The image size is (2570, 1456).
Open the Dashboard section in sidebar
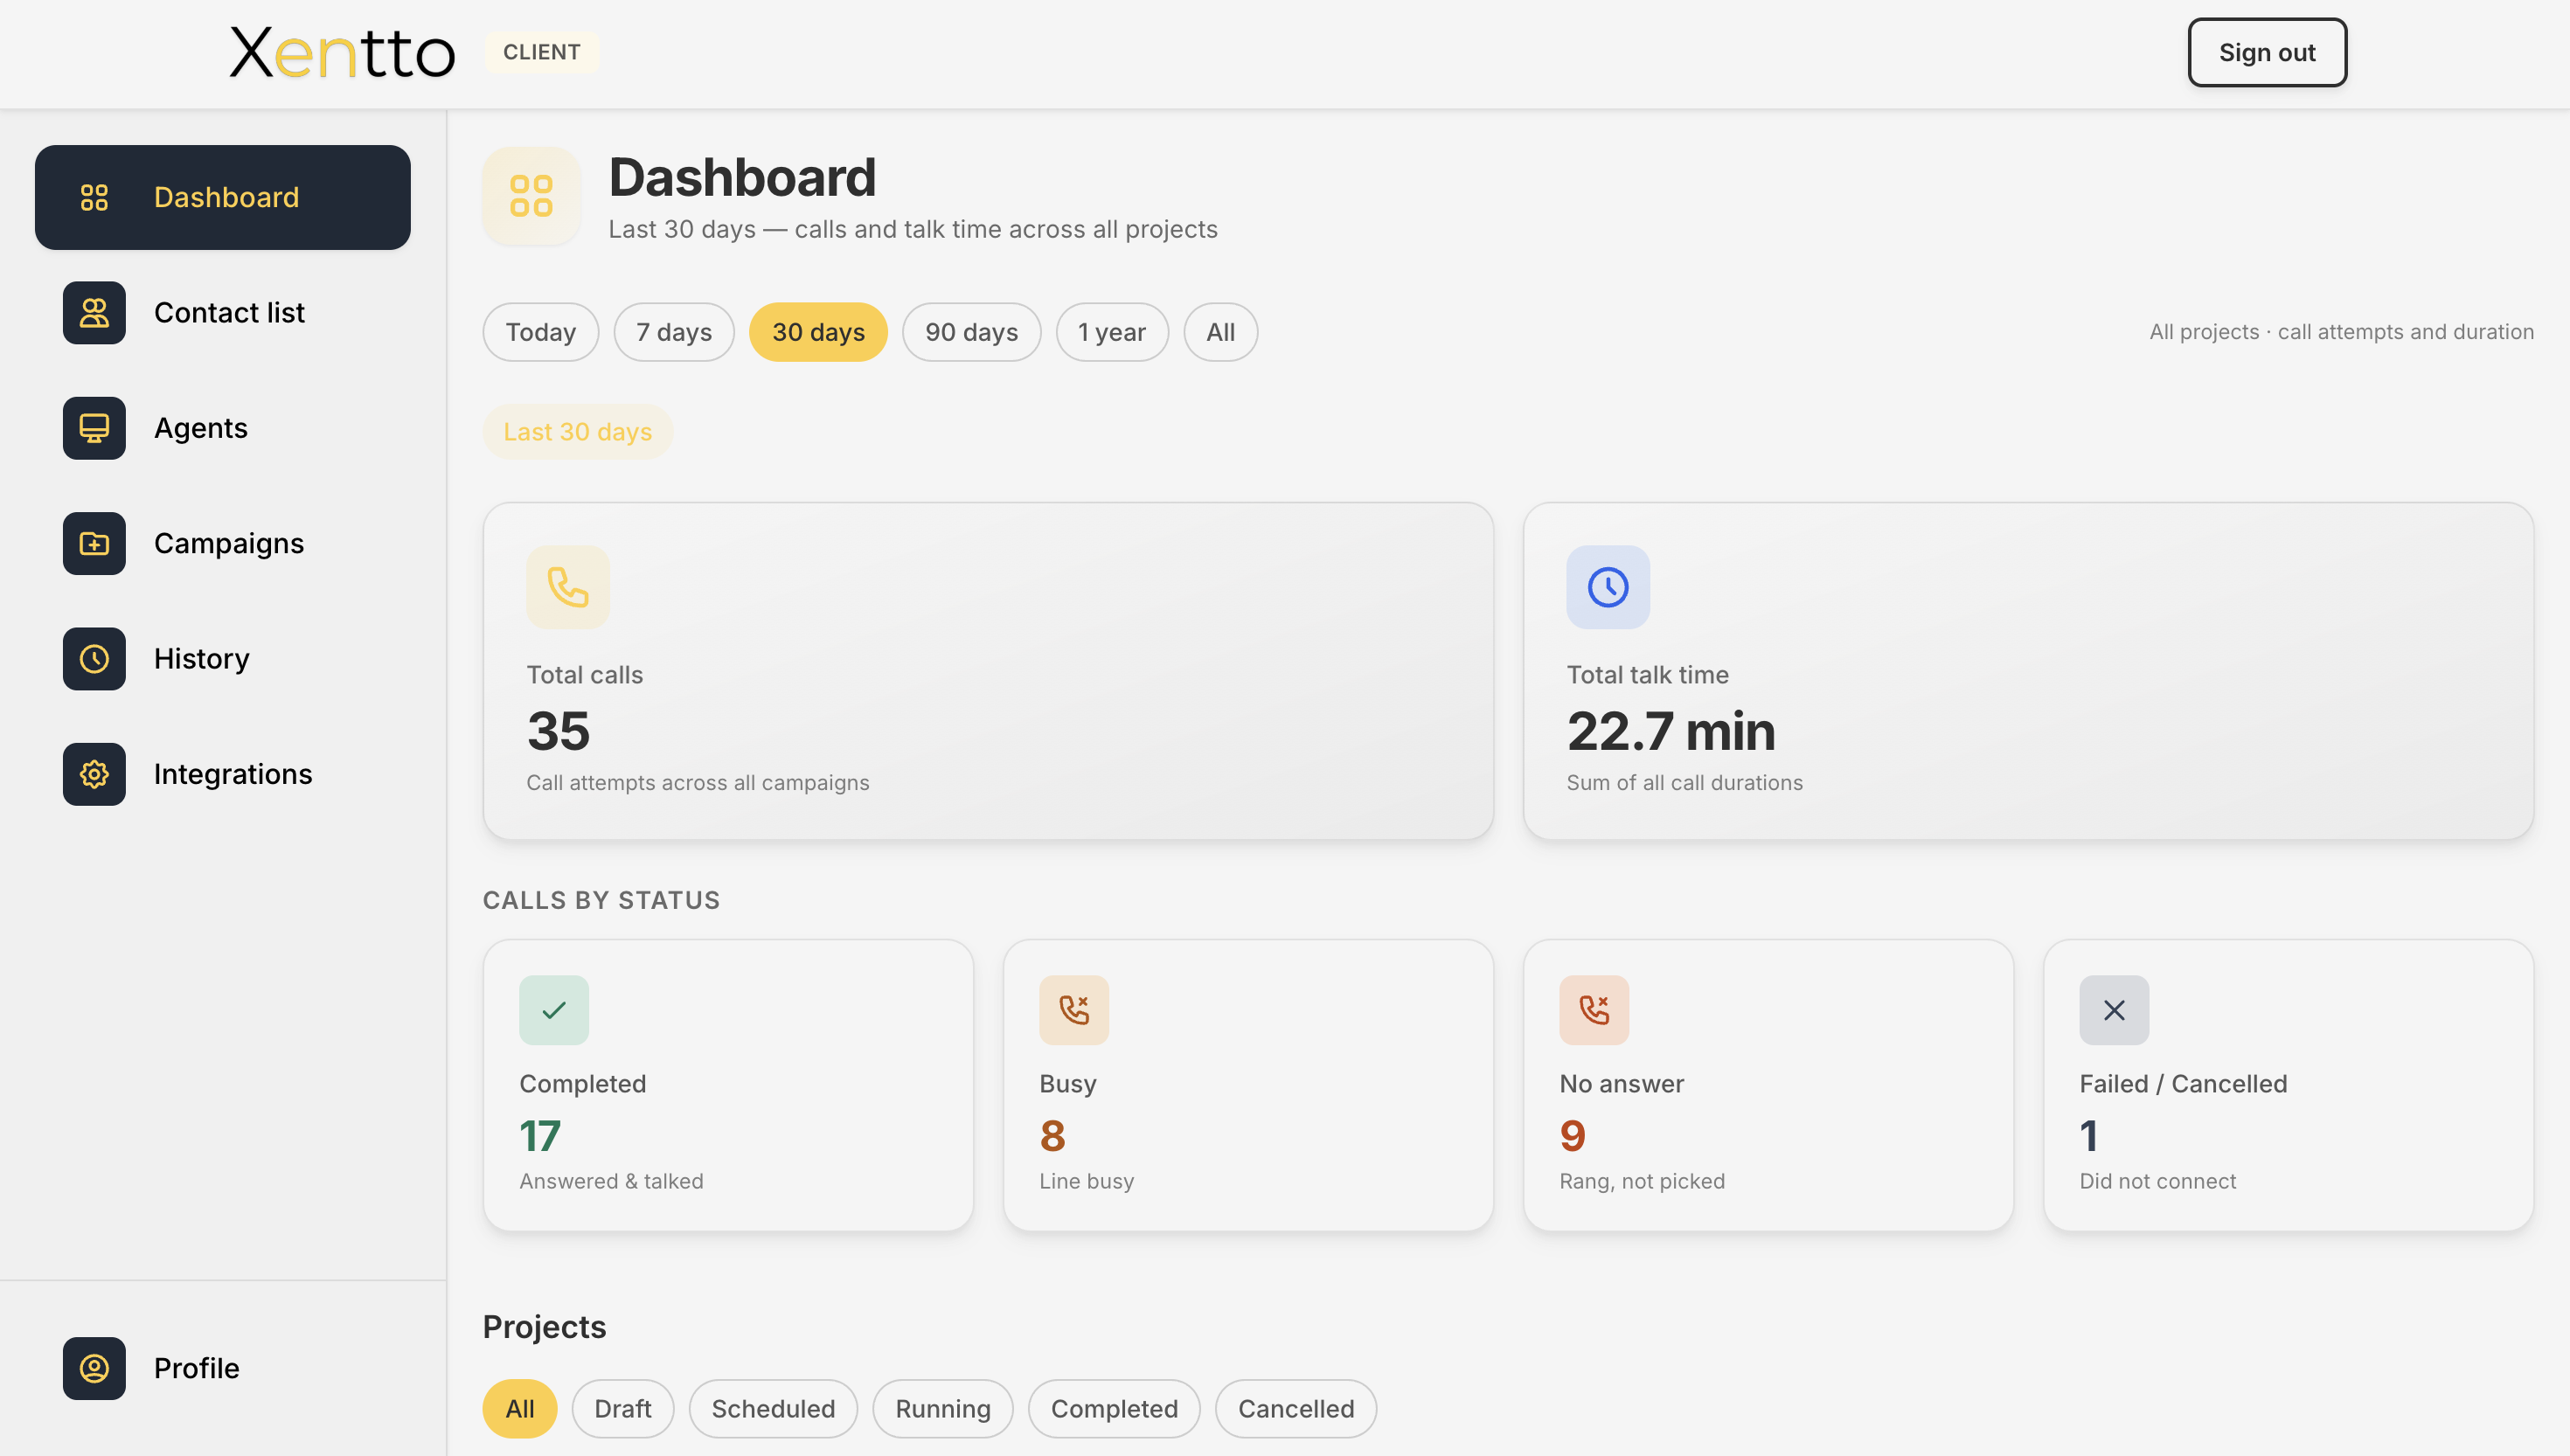[x=222, y=197]
